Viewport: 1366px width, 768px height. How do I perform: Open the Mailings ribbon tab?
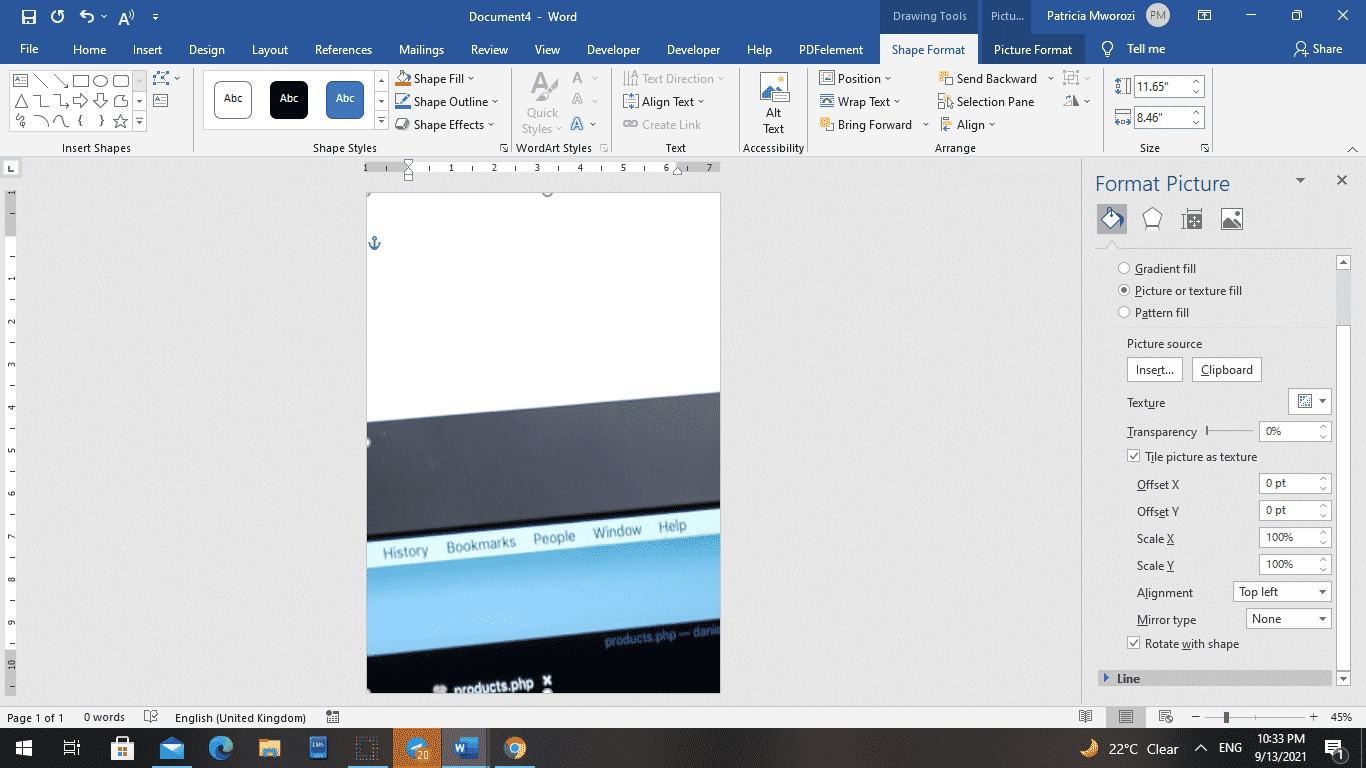pyautogui.click(x=421, y=48)
